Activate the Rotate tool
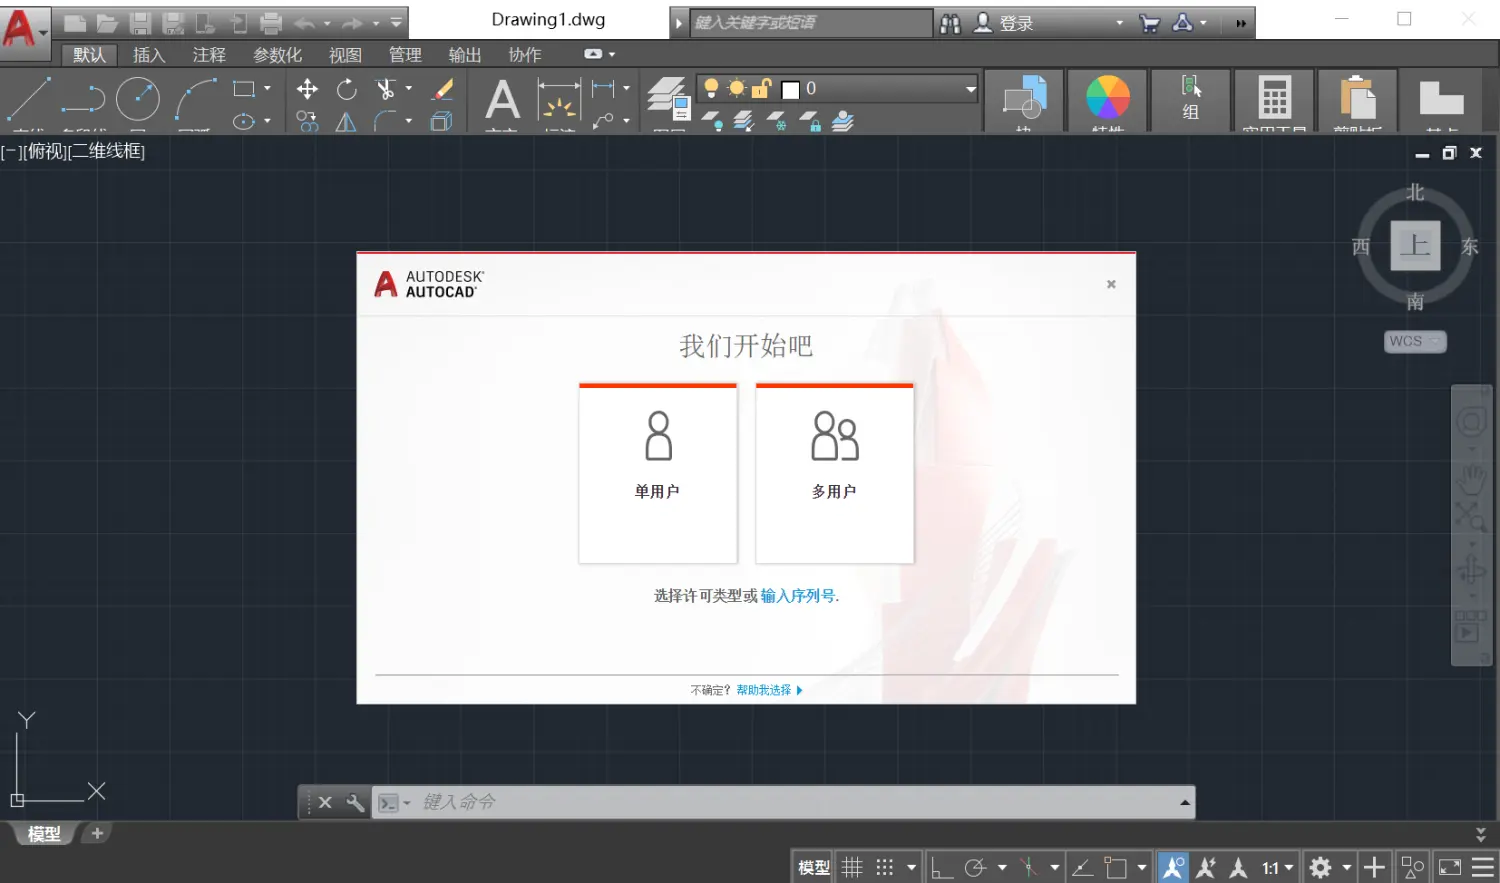1500x883 pixels. 346,89
